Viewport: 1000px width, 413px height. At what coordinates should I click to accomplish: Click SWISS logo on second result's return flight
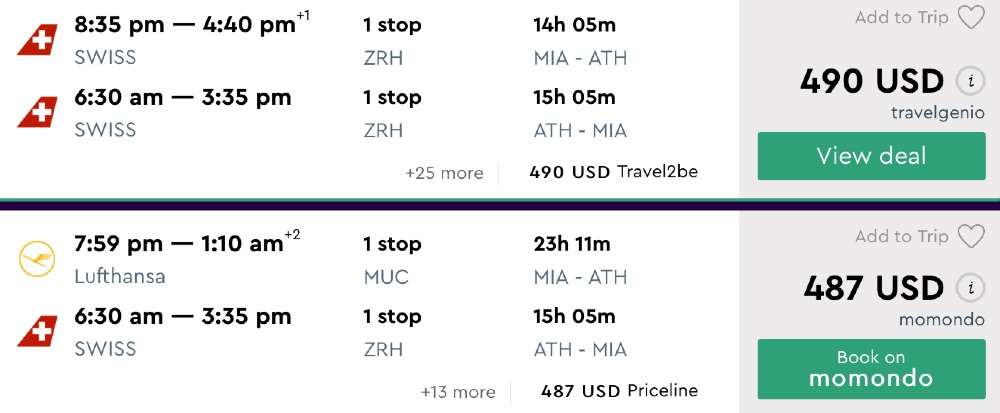(36, 332)
